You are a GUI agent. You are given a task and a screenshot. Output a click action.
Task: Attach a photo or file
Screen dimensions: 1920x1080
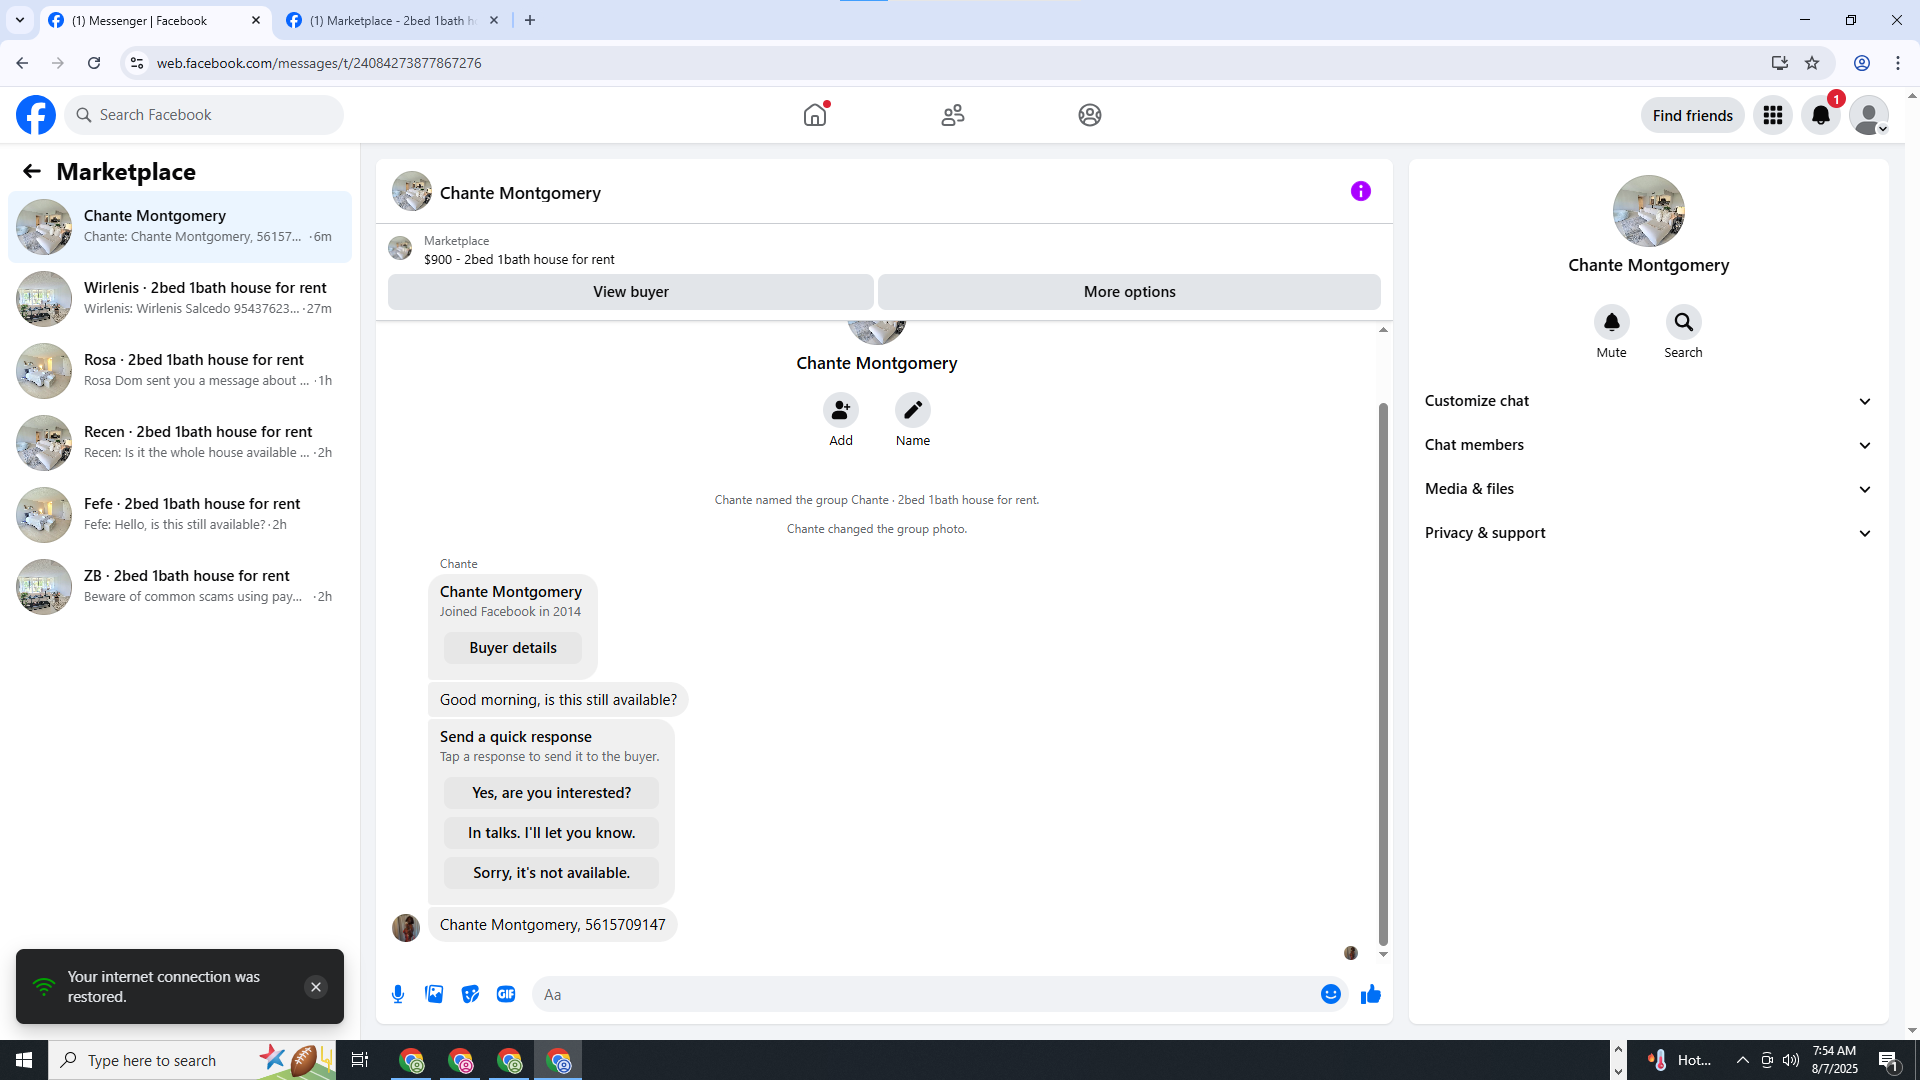434,994
